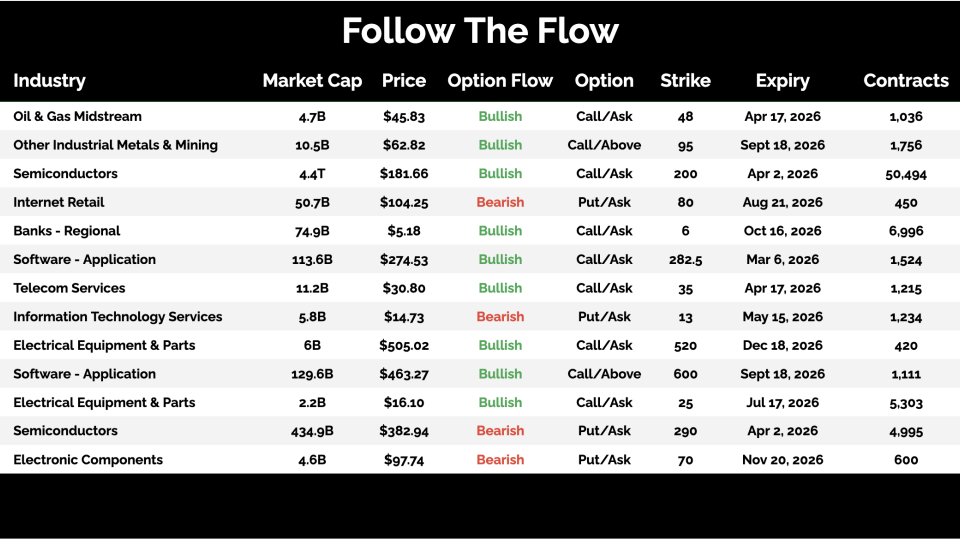
Task: Click Information Technology Services row label
Action: pos(117,317)
